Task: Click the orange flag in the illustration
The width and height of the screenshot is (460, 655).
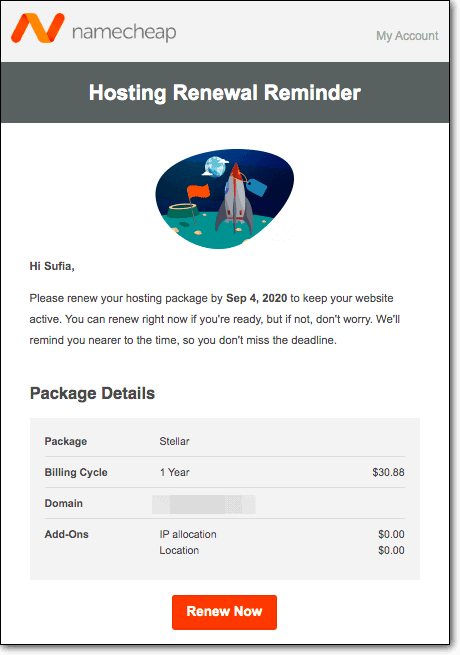Action: tap(198, 192)
